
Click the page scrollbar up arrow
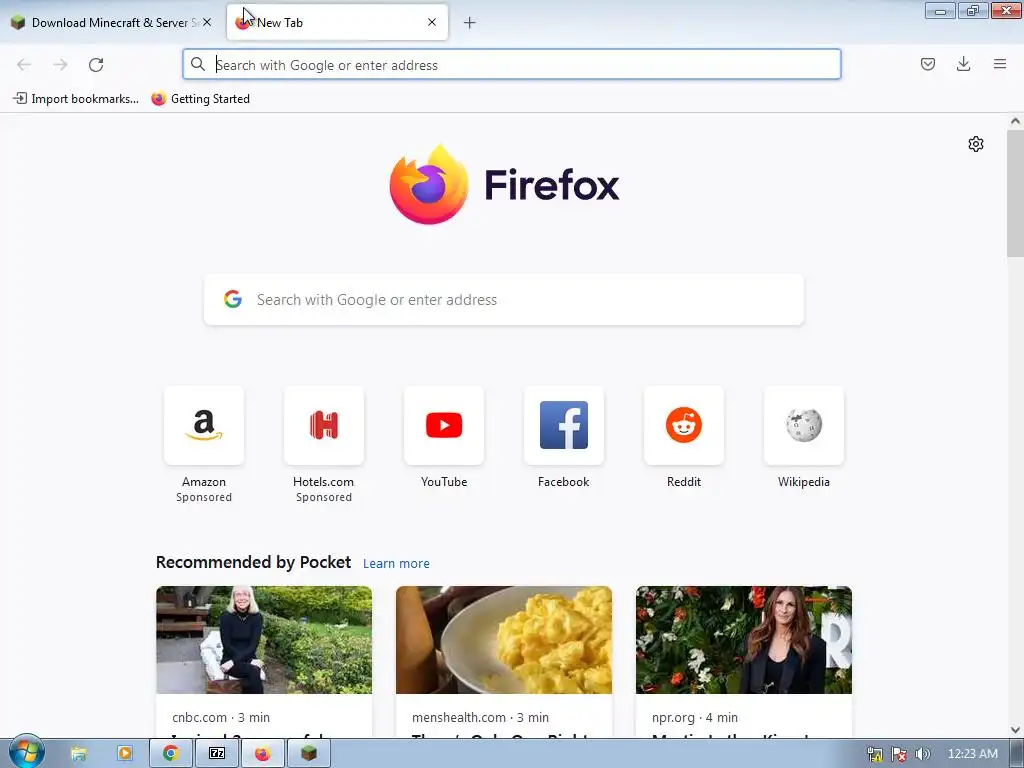1015,121
